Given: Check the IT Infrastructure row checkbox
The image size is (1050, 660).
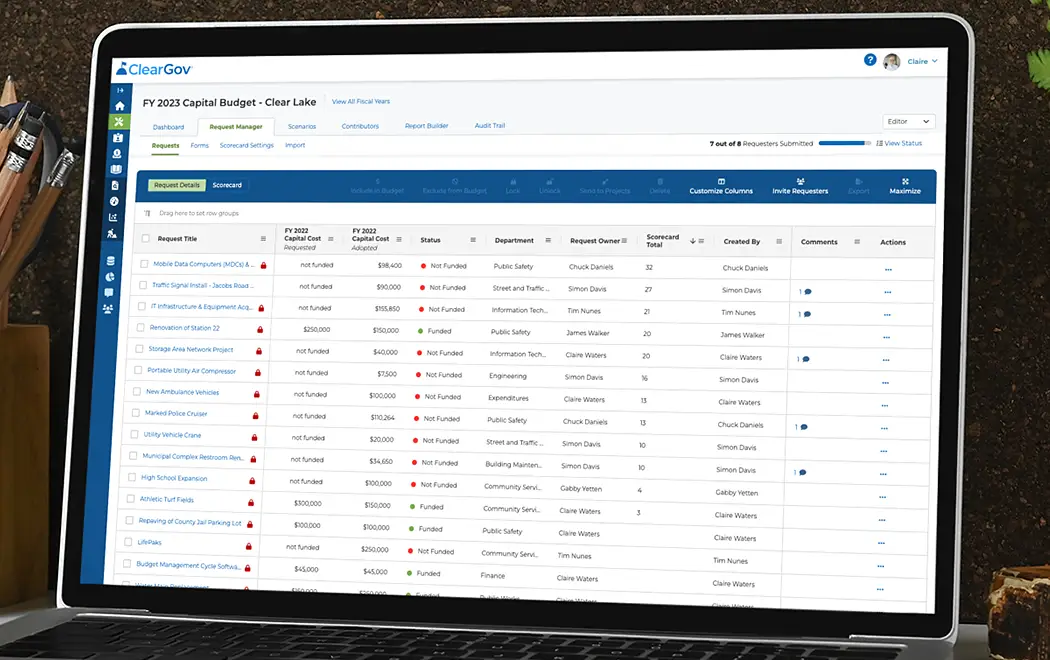Looking at the screenshot, I should click(141, 307).
